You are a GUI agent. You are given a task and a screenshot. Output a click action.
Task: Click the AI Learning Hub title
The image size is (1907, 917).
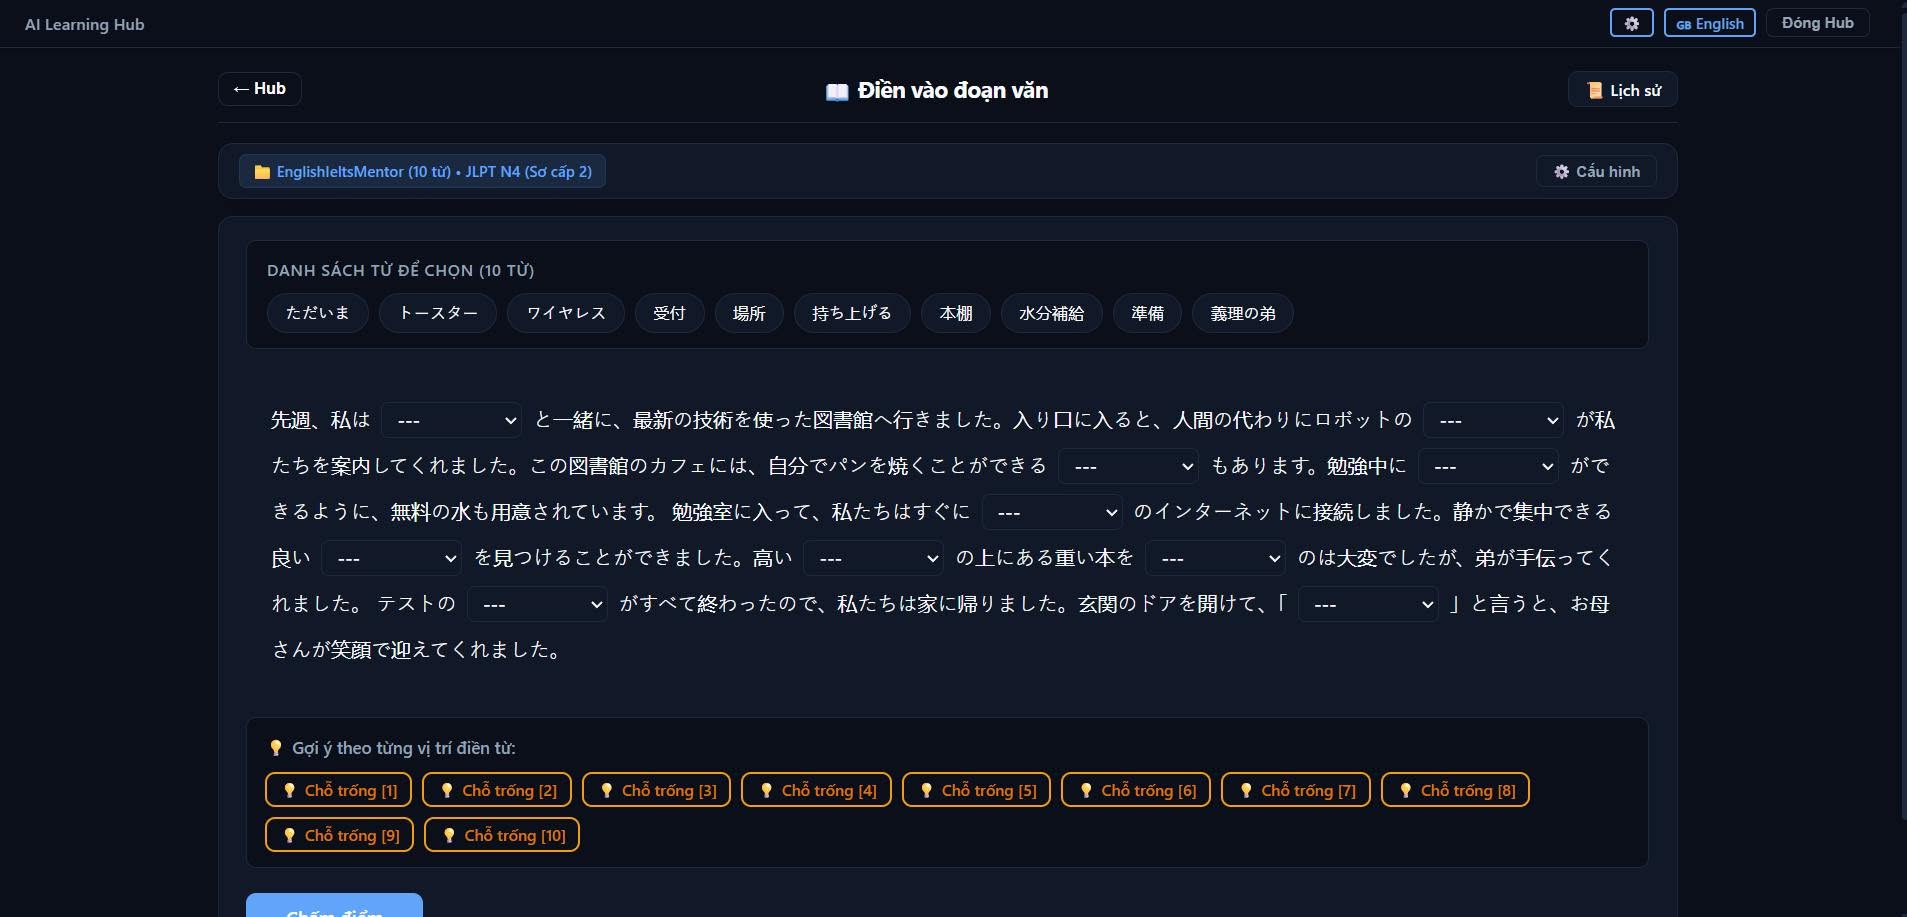pos(85,24)
